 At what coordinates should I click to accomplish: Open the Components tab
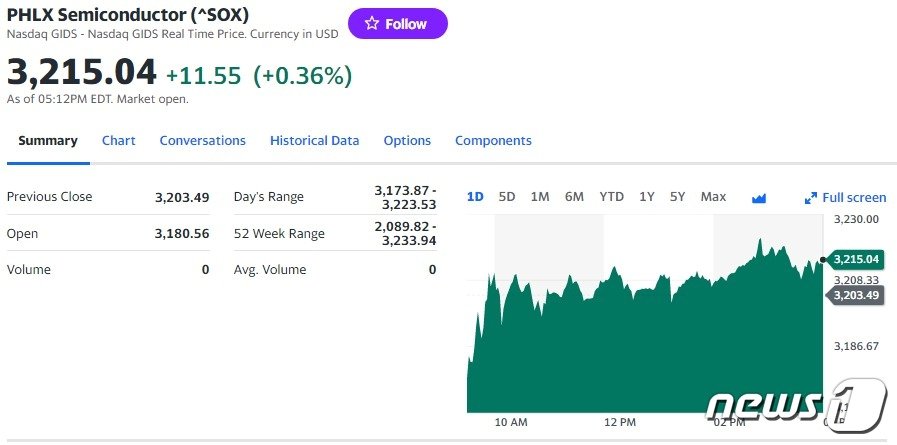(x=493, y=141)
